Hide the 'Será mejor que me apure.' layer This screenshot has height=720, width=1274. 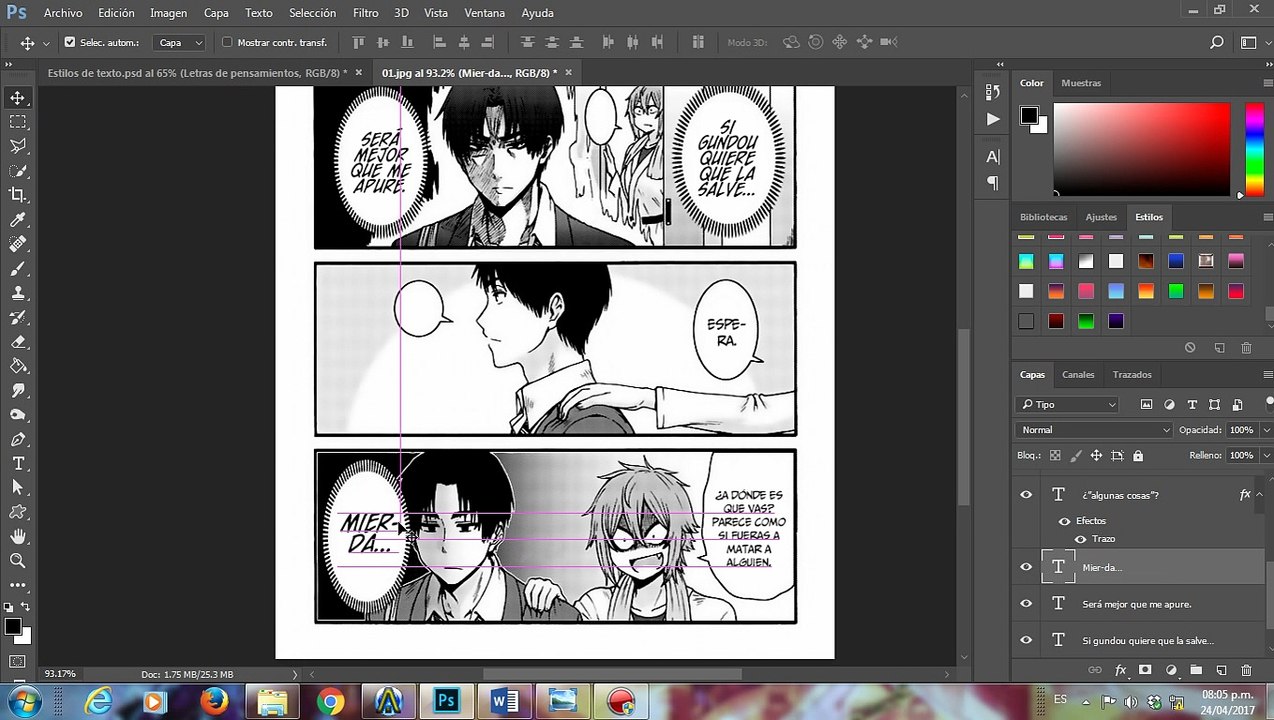point(1026,604)
